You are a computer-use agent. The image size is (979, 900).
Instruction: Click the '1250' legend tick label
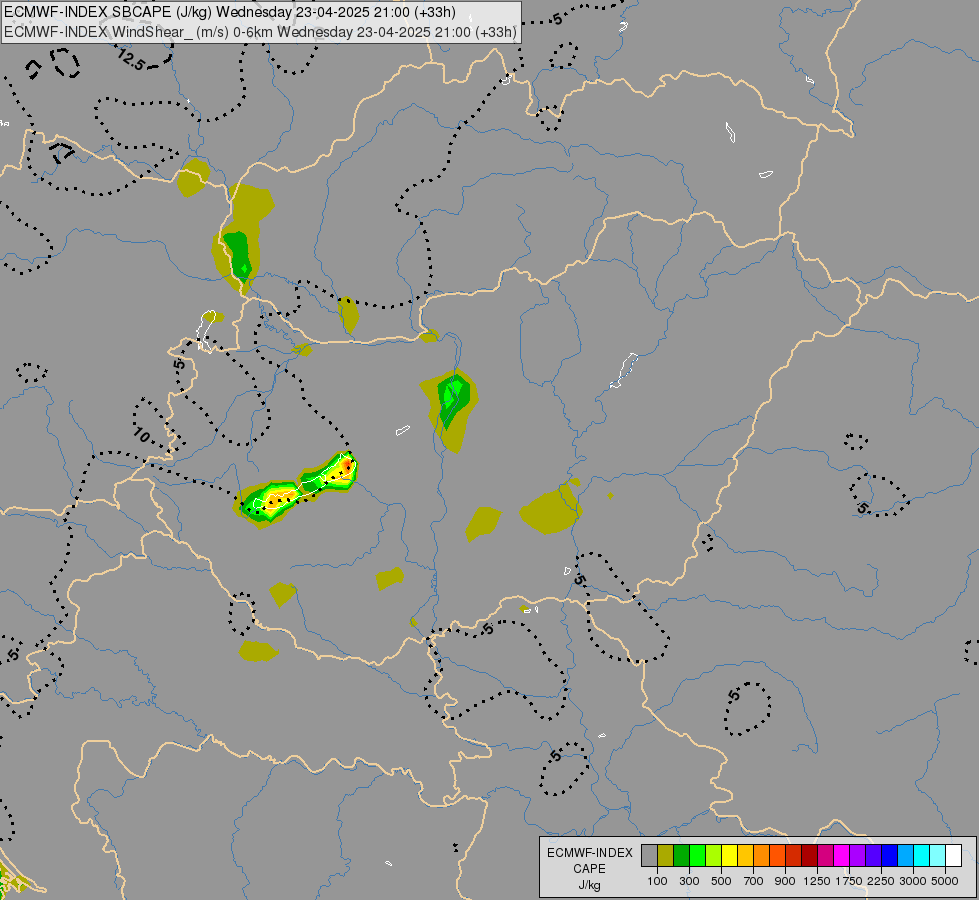click(817, 881)
